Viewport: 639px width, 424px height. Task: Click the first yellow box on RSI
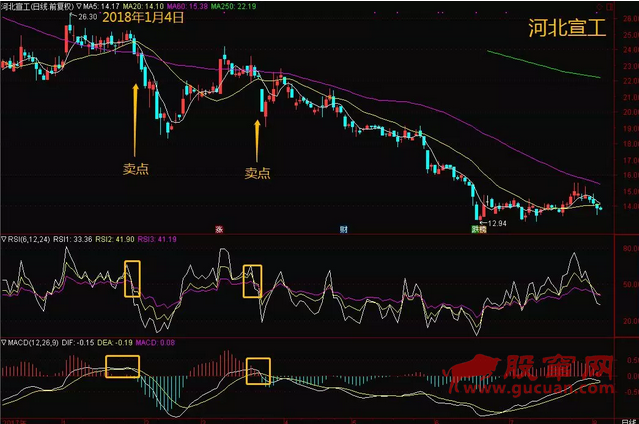[133, 277]
